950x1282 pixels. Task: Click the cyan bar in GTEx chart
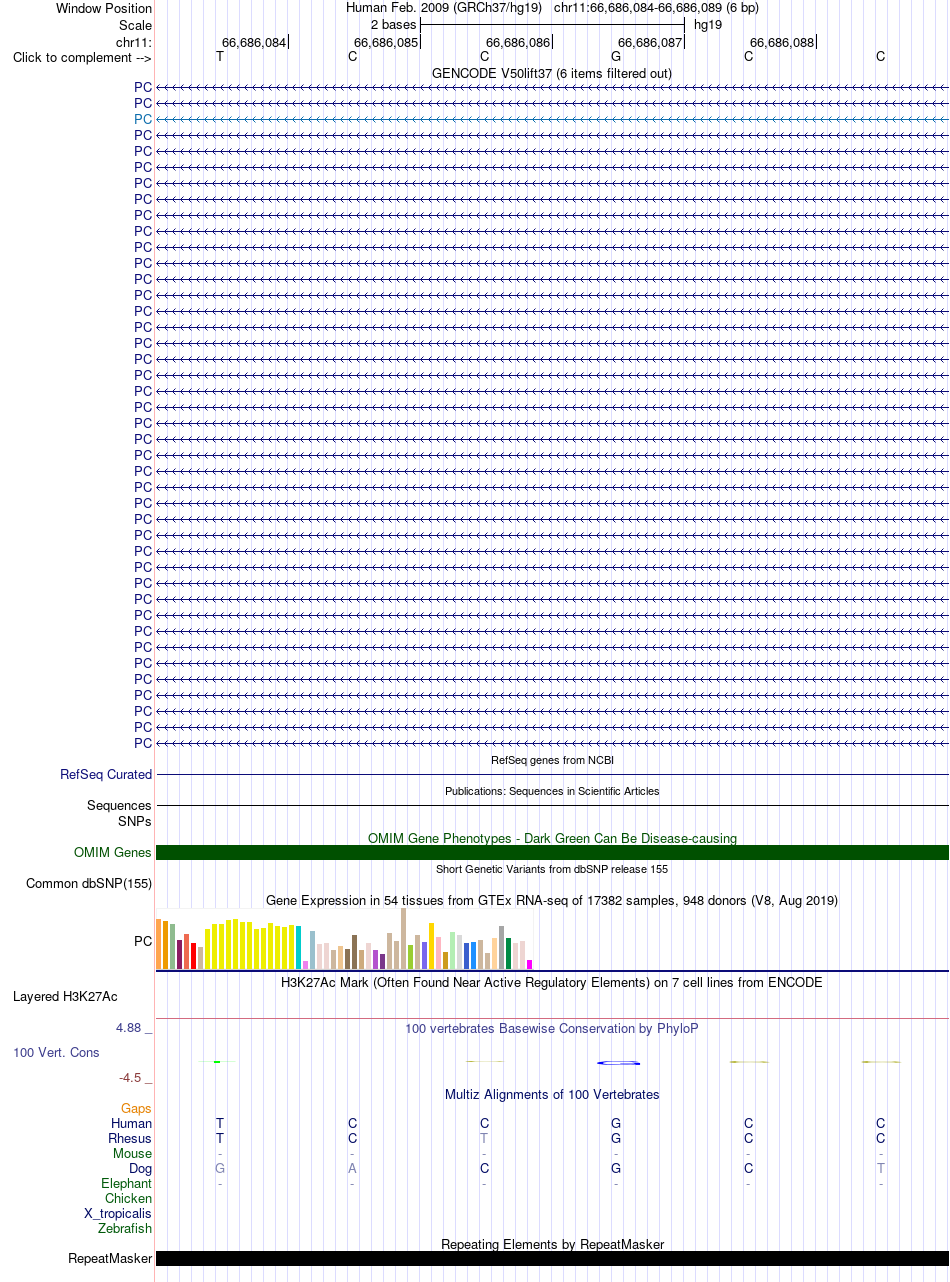click(x=298, y=948)
